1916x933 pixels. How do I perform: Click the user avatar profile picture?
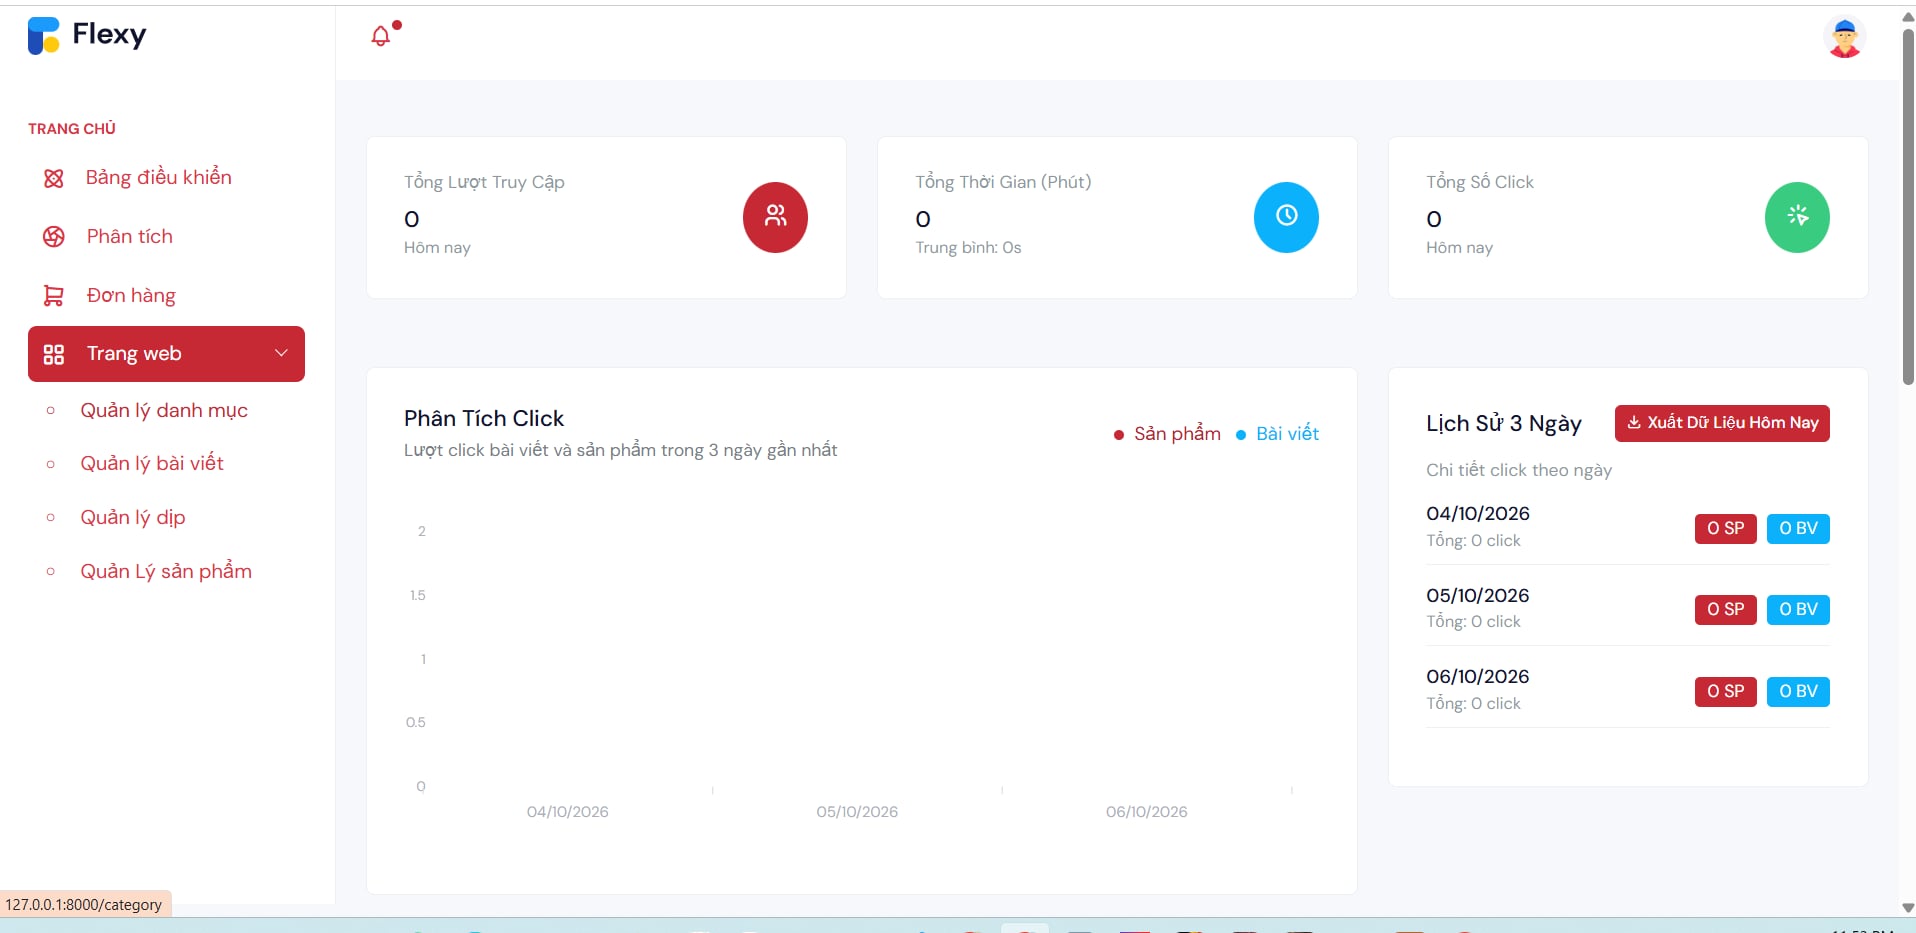coord(1844,38)
